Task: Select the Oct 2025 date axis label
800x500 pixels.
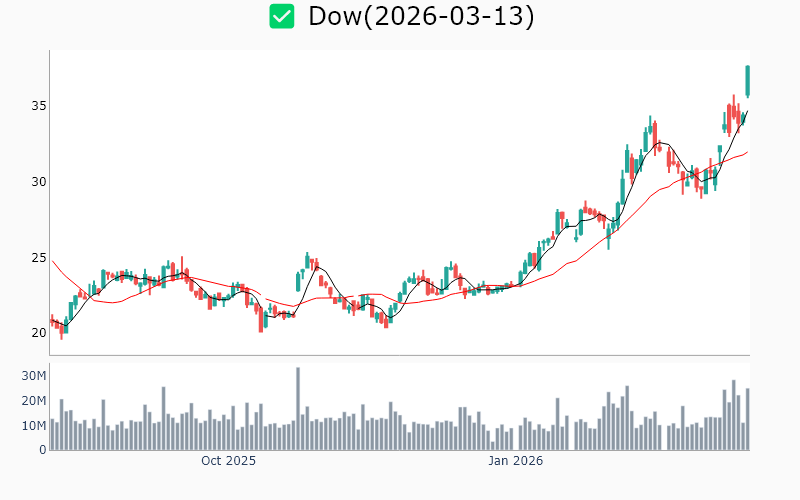Action: coord(228,461)
